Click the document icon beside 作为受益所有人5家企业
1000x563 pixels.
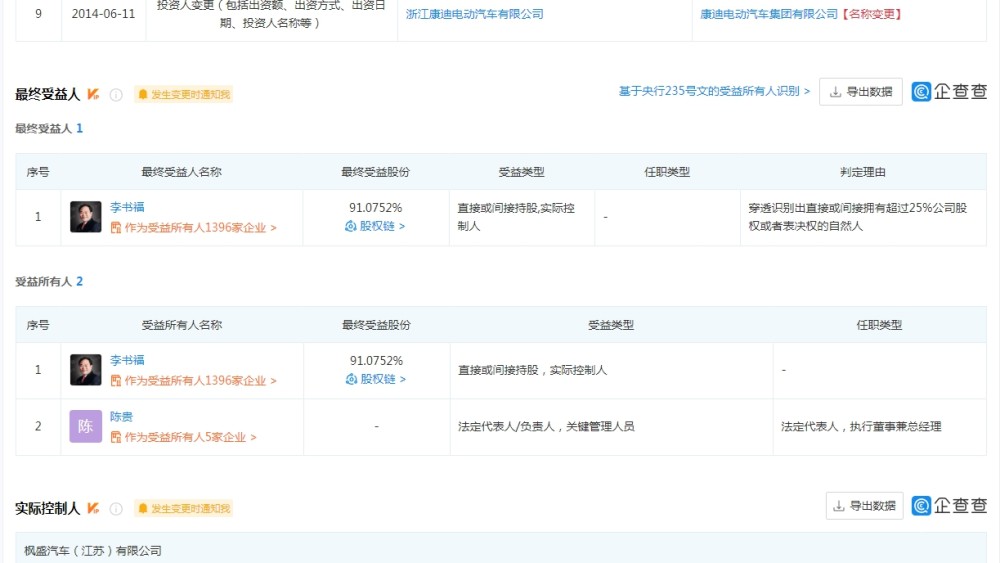115,437
